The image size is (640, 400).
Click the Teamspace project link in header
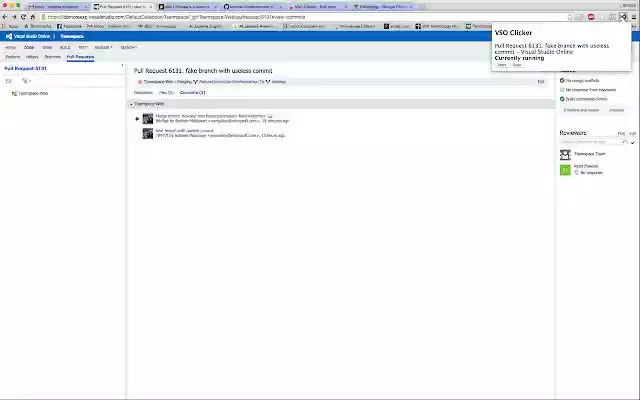coord(72,36)
